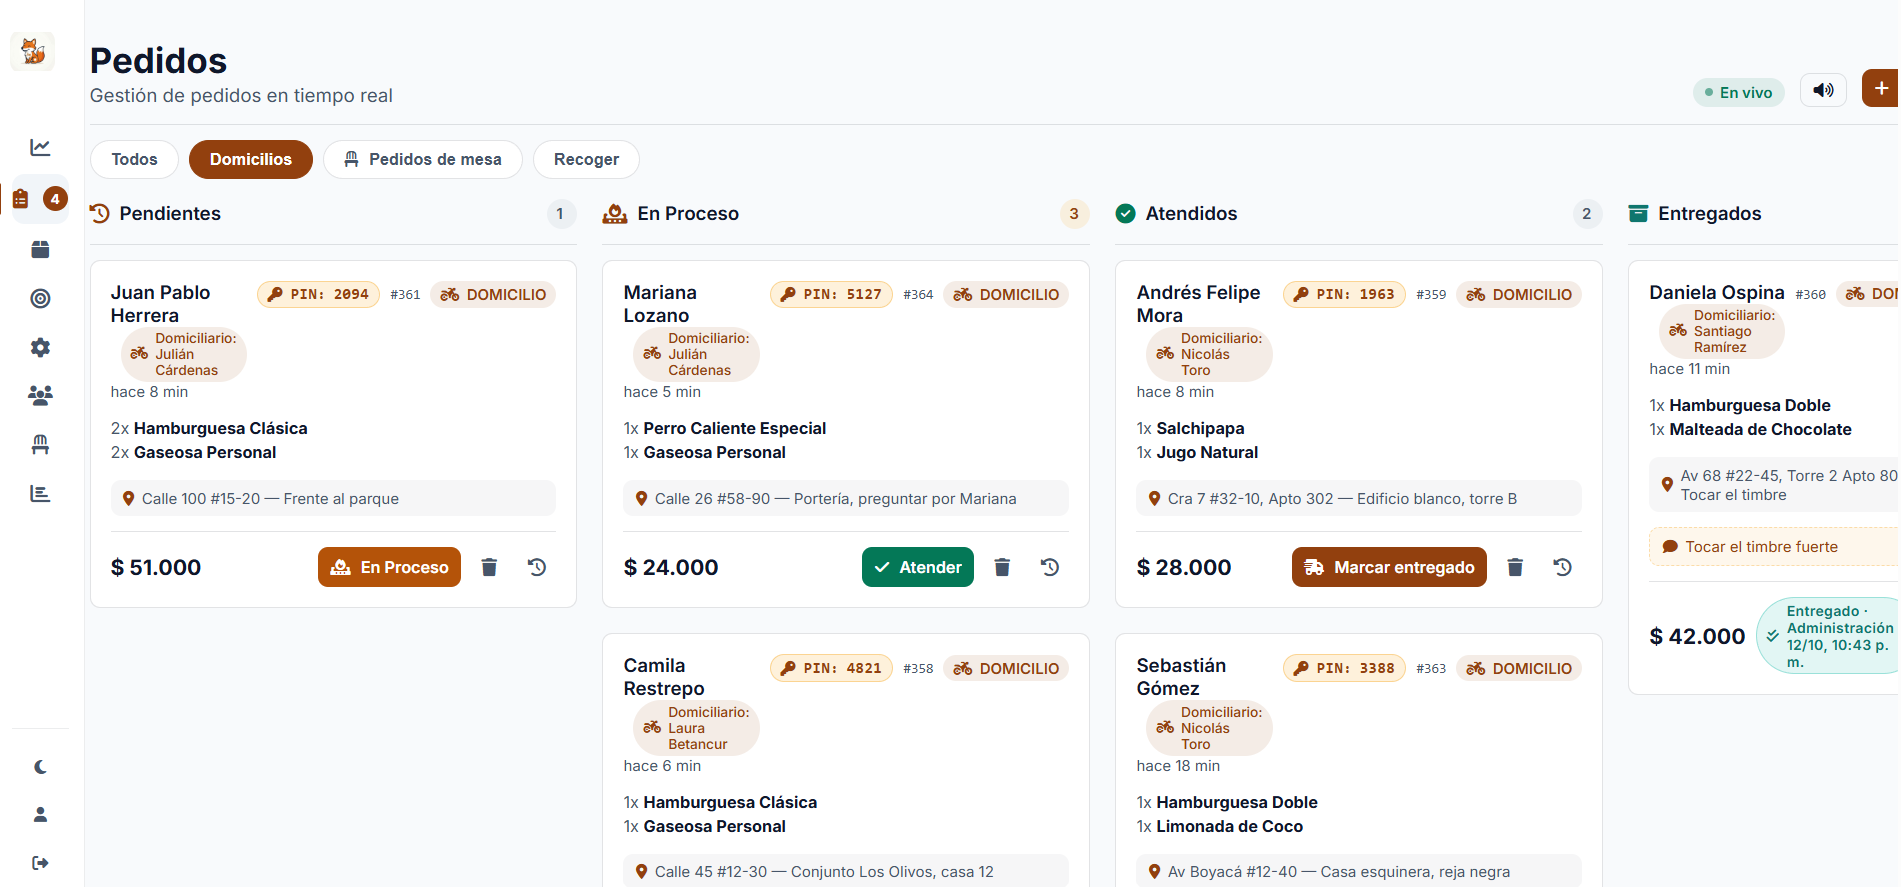Open the tables chair sidebar icon

(40, 444)
